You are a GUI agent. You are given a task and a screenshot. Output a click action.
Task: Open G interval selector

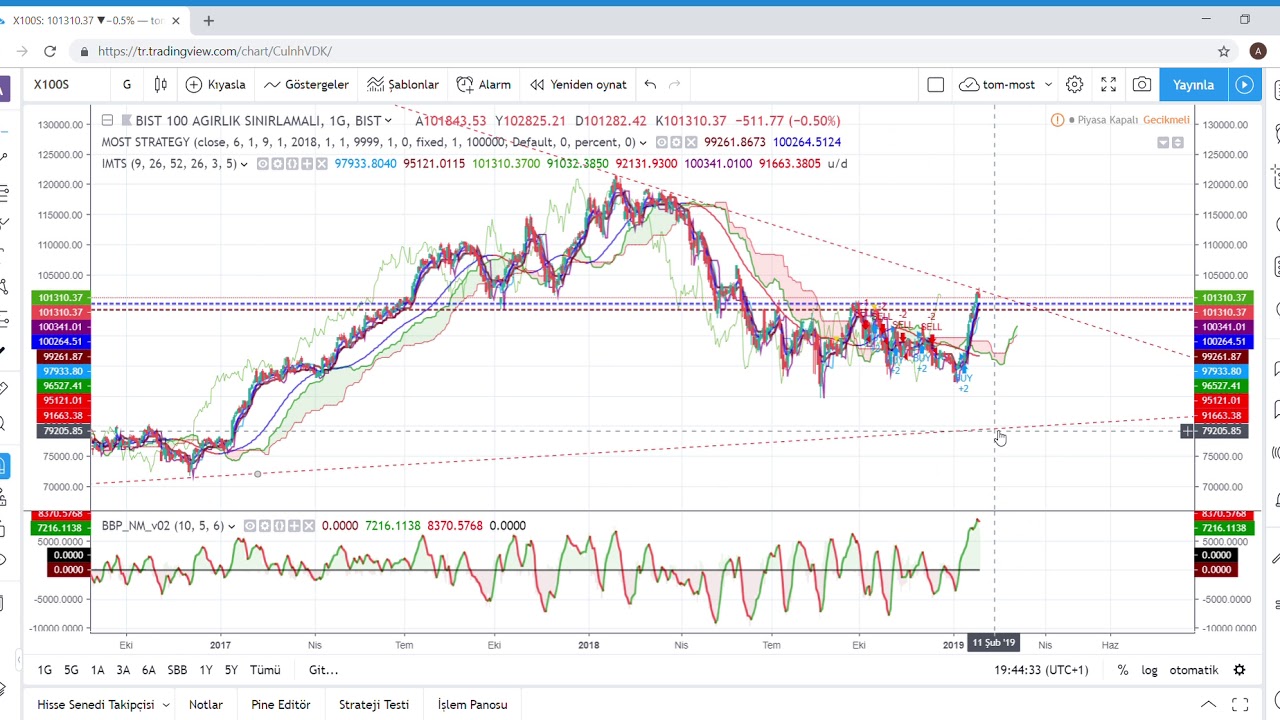click(x=126, y=85)
